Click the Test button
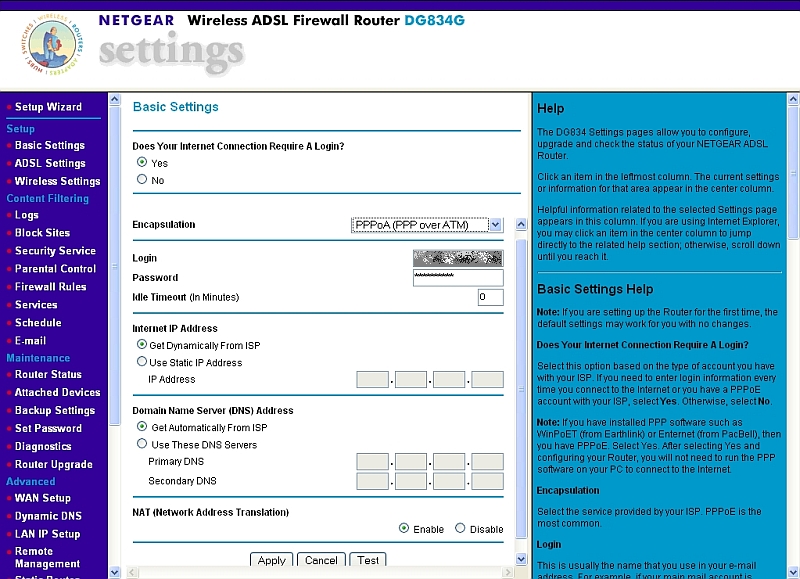This screenshot has height=579, width=800. 367,561
